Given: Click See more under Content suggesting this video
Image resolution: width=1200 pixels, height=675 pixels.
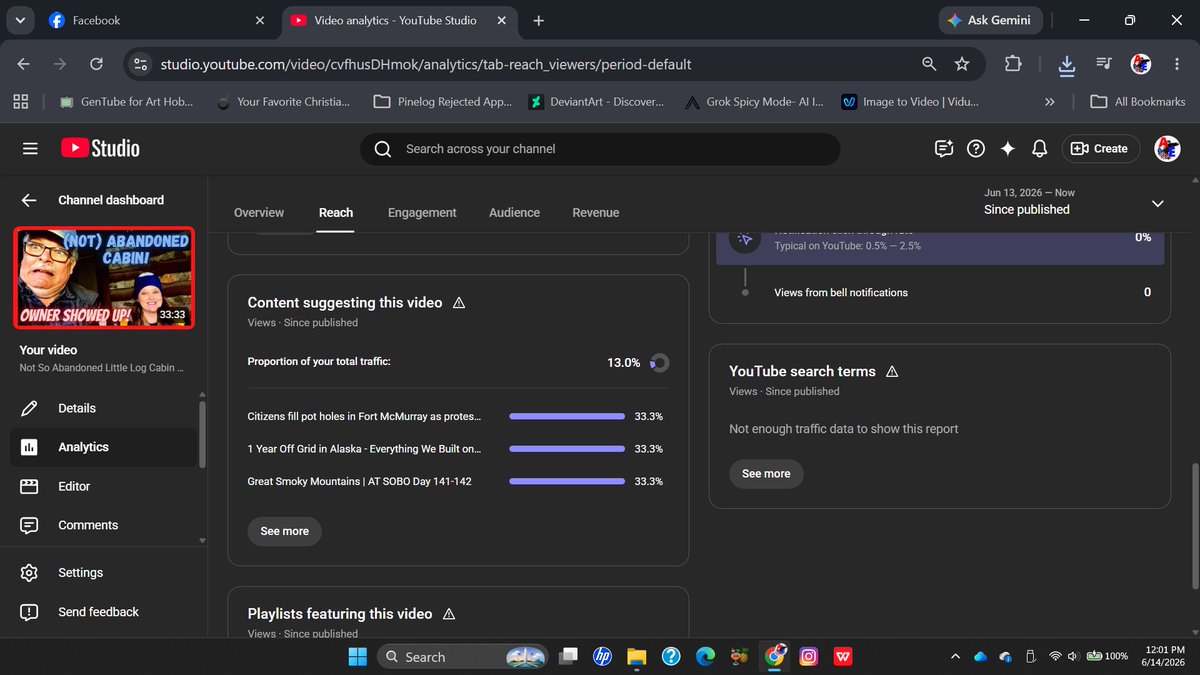Looking at the screenshot, I should 285,531.
